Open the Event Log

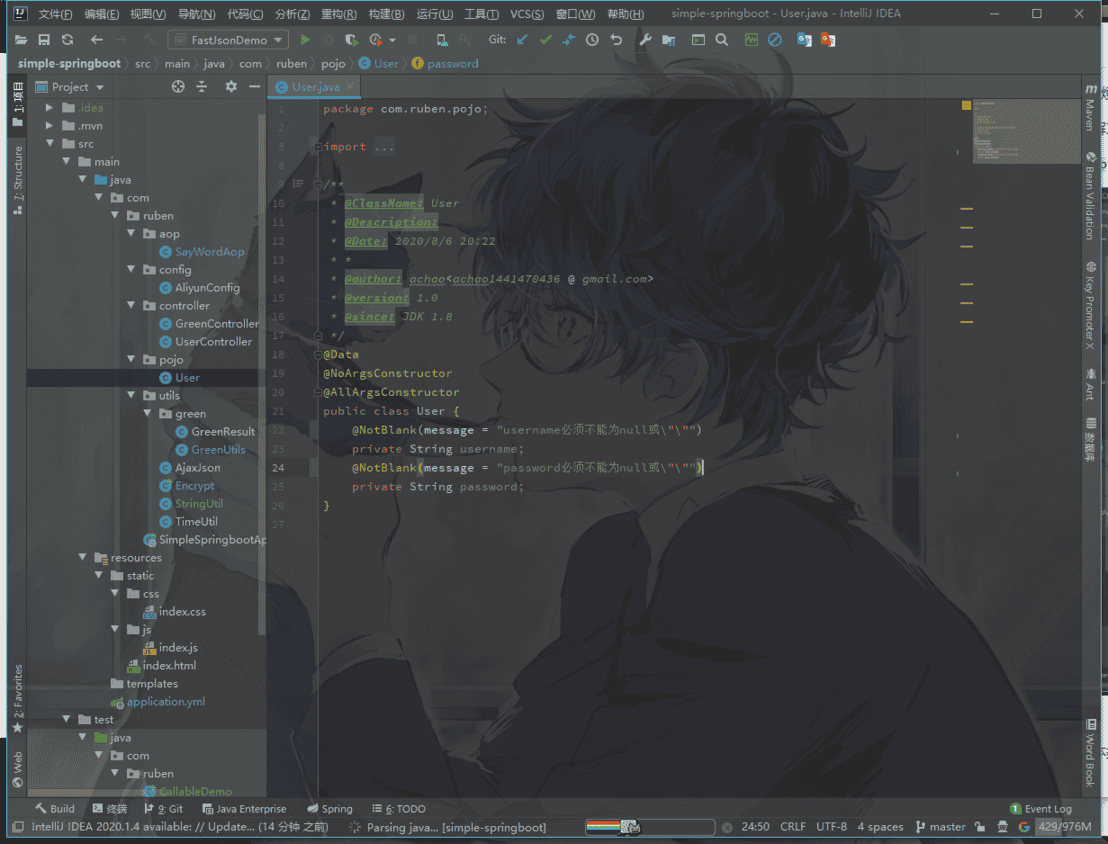point(1040,808)
